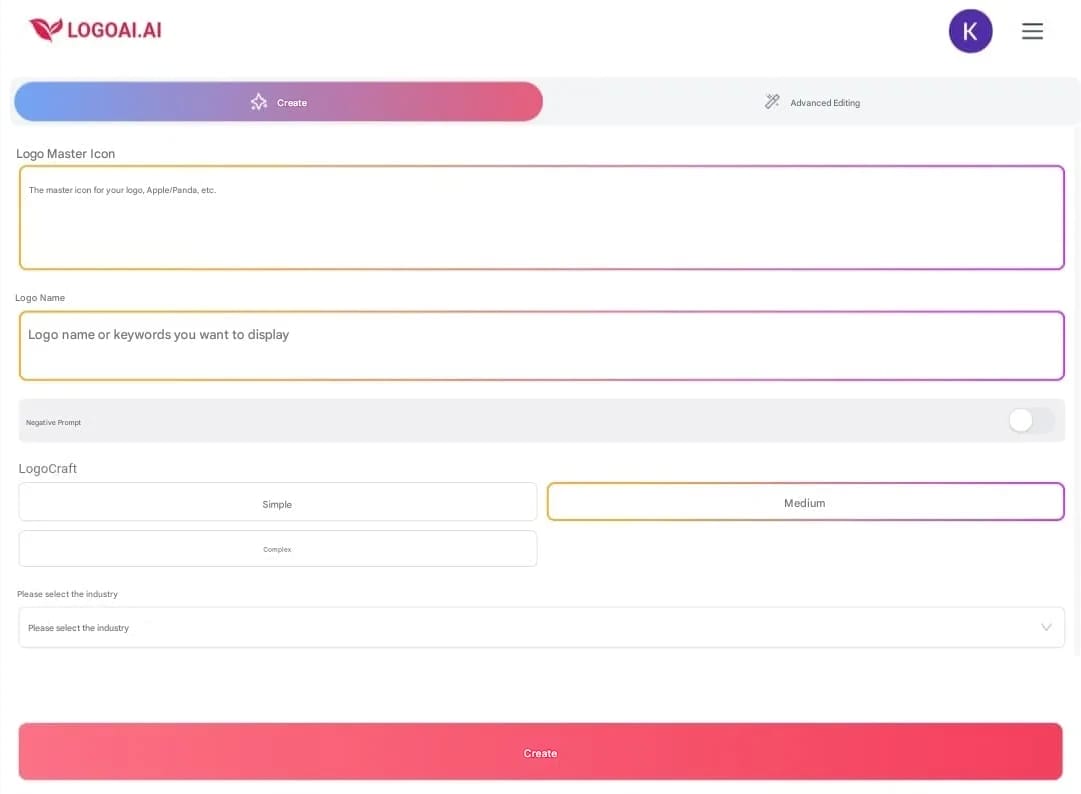Open the hamburger navigation menu

tap(1032, 31)
